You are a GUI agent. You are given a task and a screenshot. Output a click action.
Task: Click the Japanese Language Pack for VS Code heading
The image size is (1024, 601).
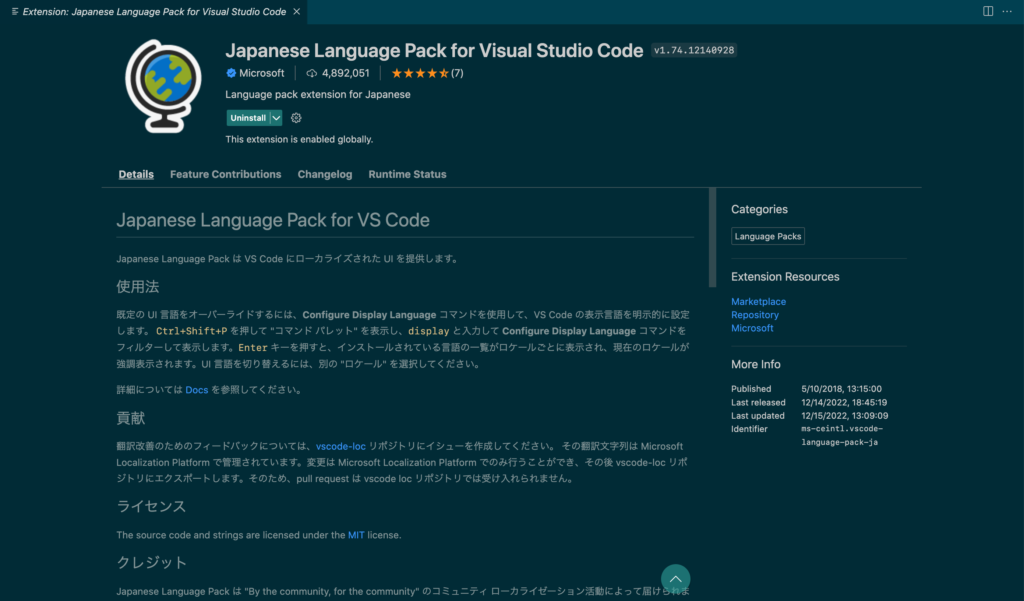coord(273,220)
